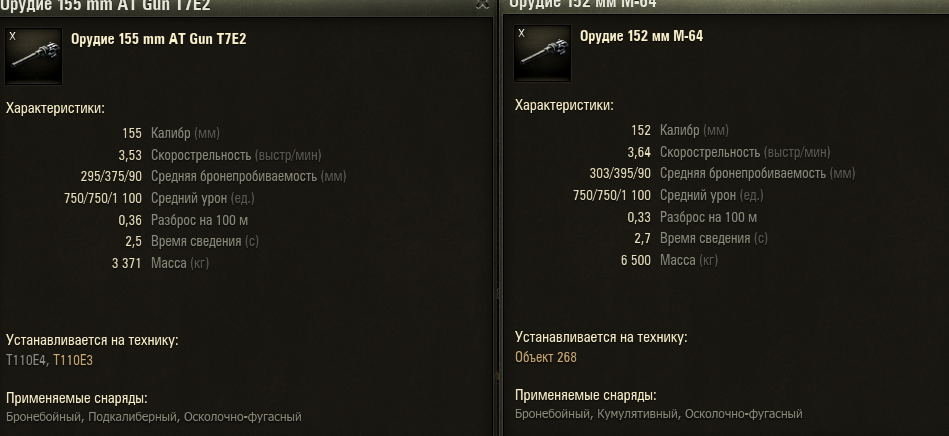Click the 6 500 mass value
This screenshot has width=949, height=436.
(x=636, y=260)
